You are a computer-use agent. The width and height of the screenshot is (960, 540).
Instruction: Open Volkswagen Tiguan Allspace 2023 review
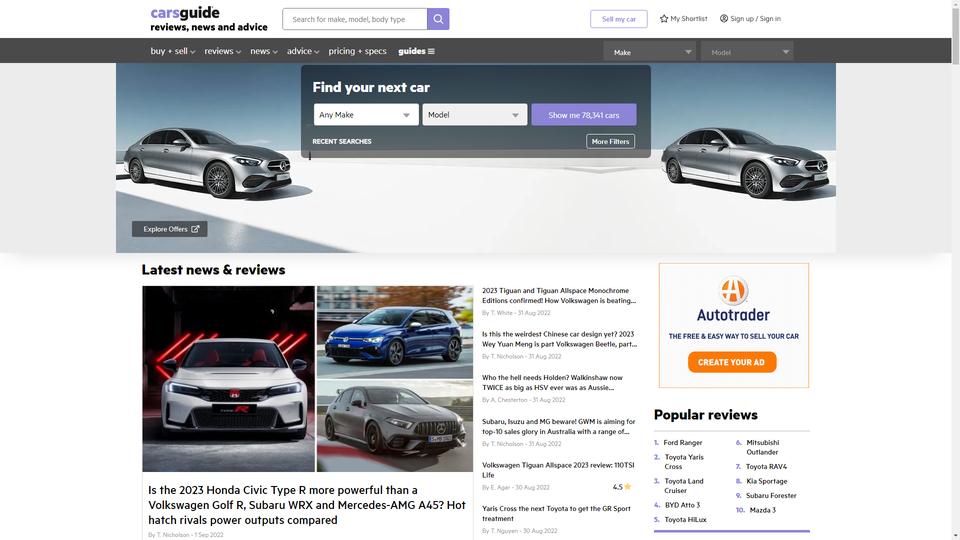tap(558, 470)
